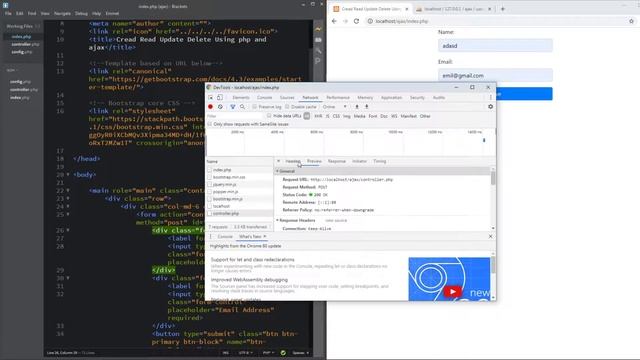
Task: Collapse the div on line 26
Action: (x=68, y=230)
